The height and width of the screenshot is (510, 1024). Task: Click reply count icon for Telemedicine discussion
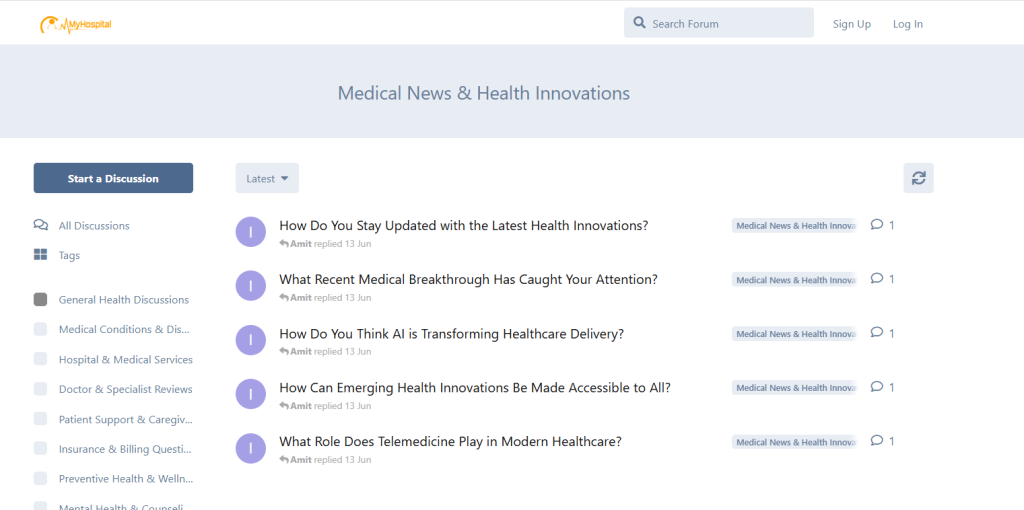click(877, 441)
